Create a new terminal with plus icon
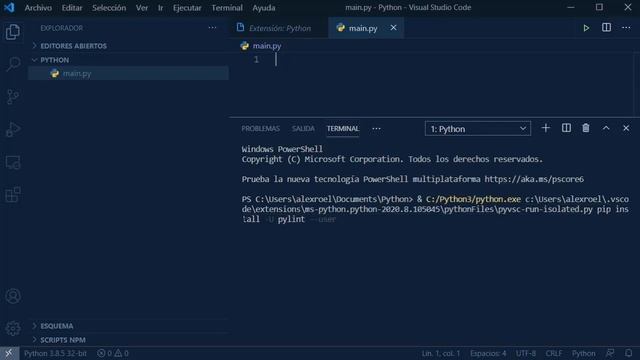 pos(545,128)
